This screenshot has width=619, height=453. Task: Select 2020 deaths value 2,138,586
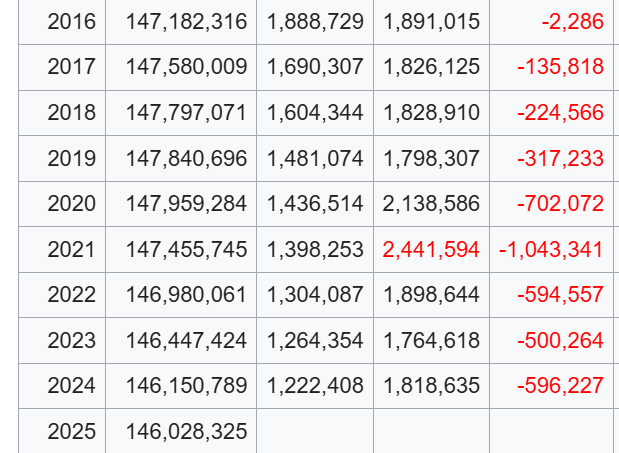(431, 204)
